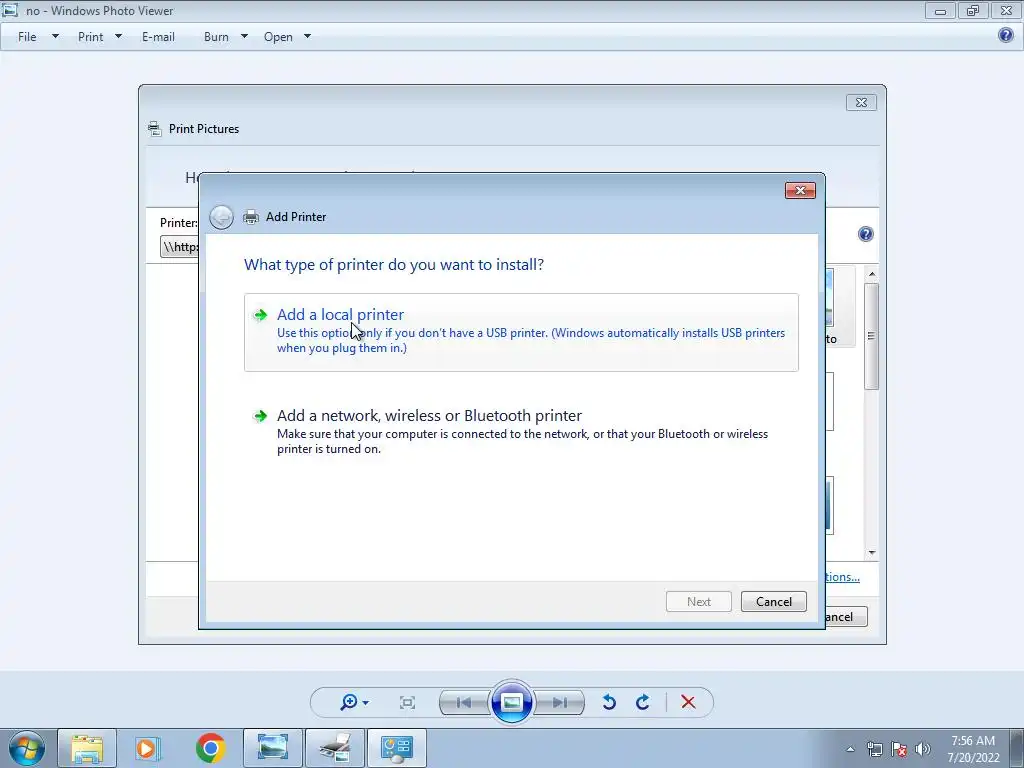
Task: Click the network tray icon
Action: coord(874,749)
